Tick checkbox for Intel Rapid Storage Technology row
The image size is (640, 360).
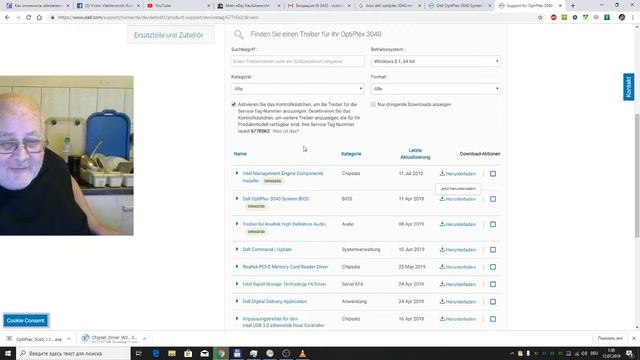pos(493,284)
